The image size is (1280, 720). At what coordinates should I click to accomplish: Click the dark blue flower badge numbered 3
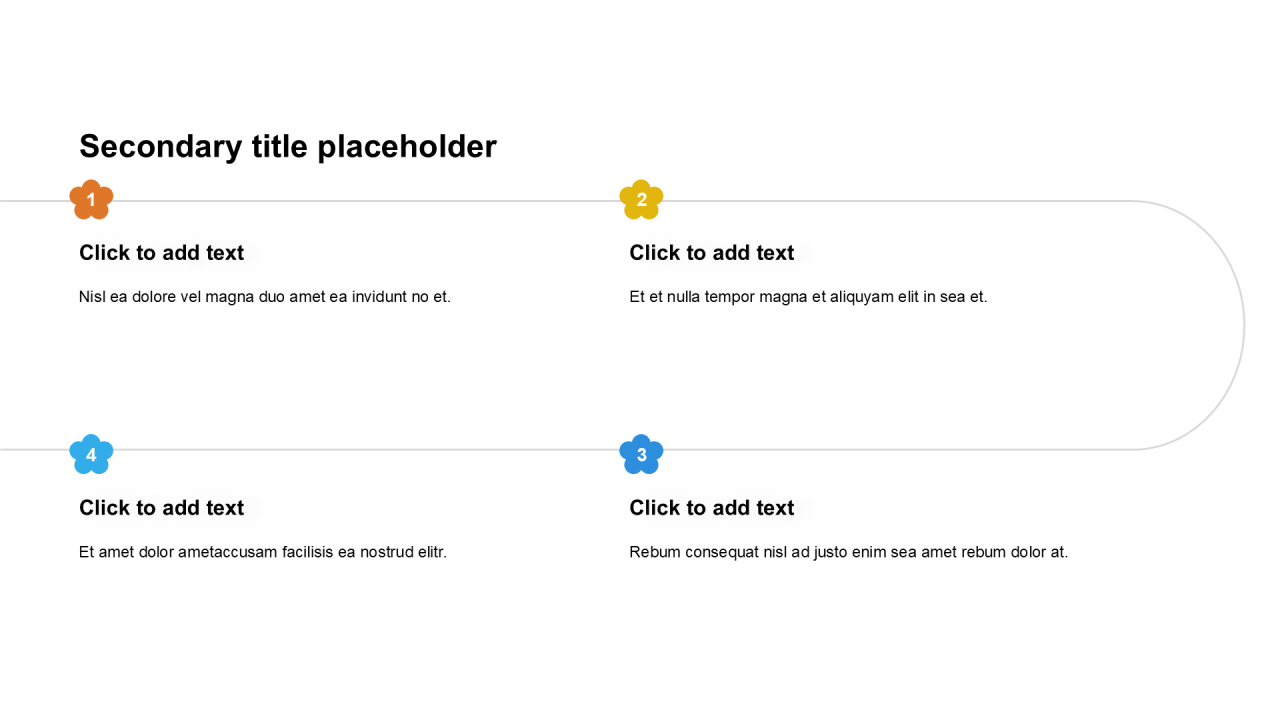tap(641, 455)
